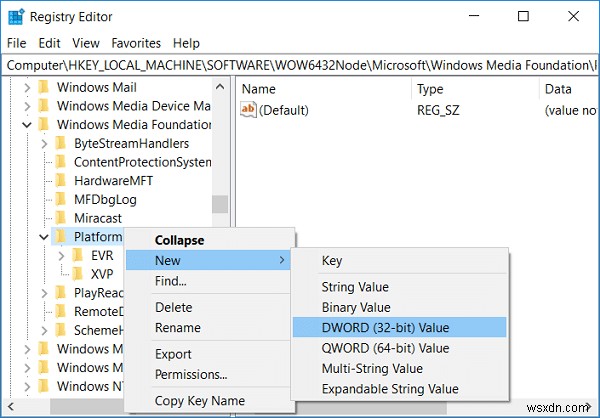
Task: Choose Find... in context menu
Action: pyautogui.click(x=210, y=281)
